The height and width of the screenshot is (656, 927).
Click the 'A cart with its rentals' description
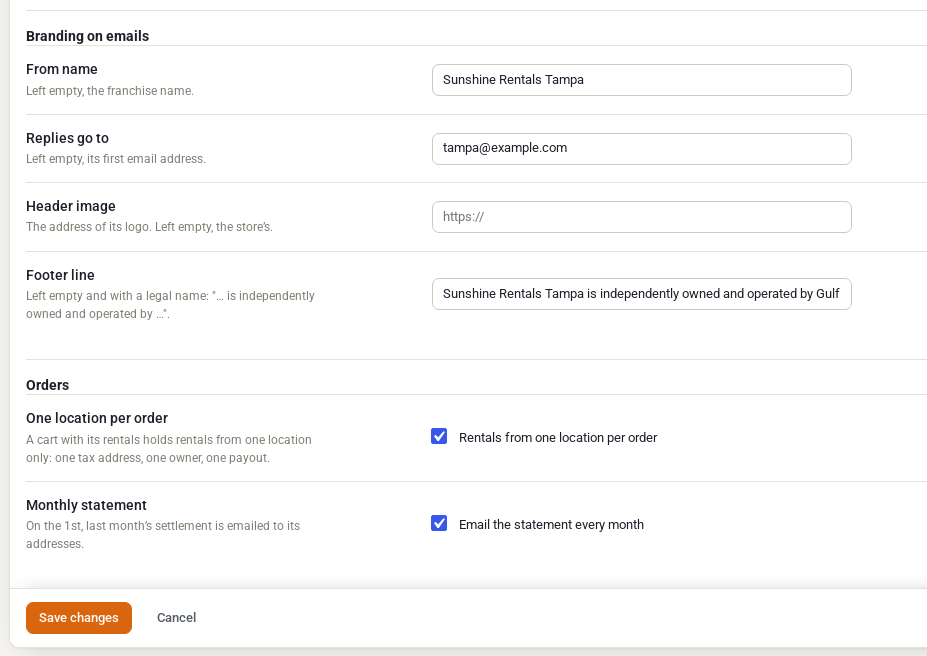(168, 449)
